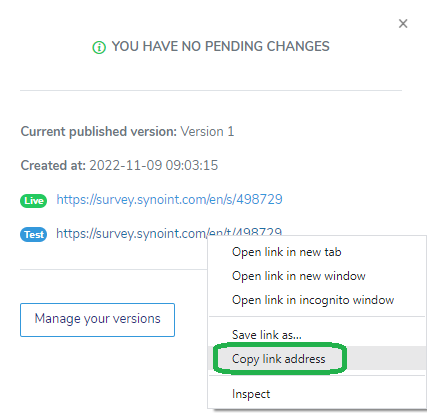Close the pending changes dialog
The height and width of the screenshot is (413, 427).
(x=403, y=24)
